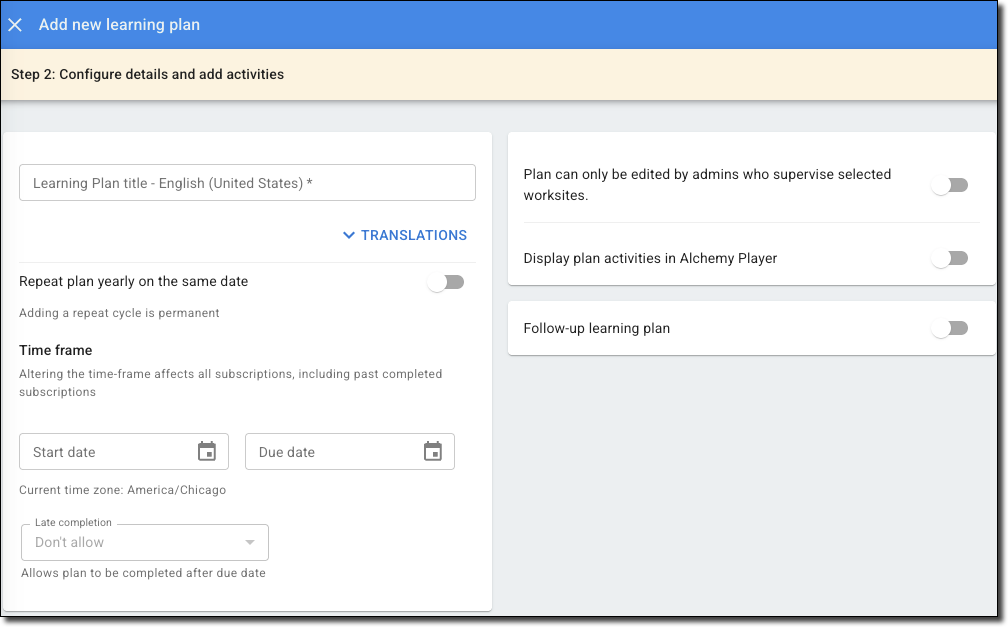Click the Learning Plan title input field

click(247, 183)
